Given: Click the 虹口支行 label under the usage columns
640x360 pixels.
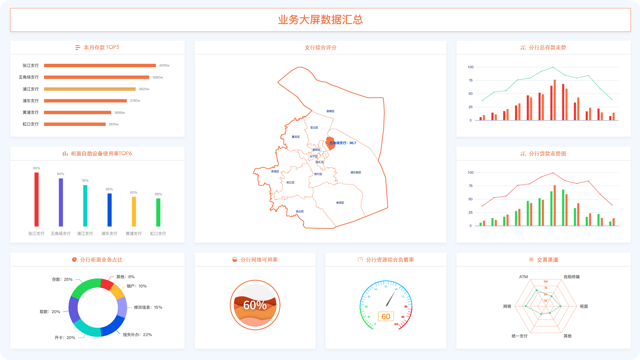Looking at the screenshot, I should pyautogui.click(x=158, y=234).
